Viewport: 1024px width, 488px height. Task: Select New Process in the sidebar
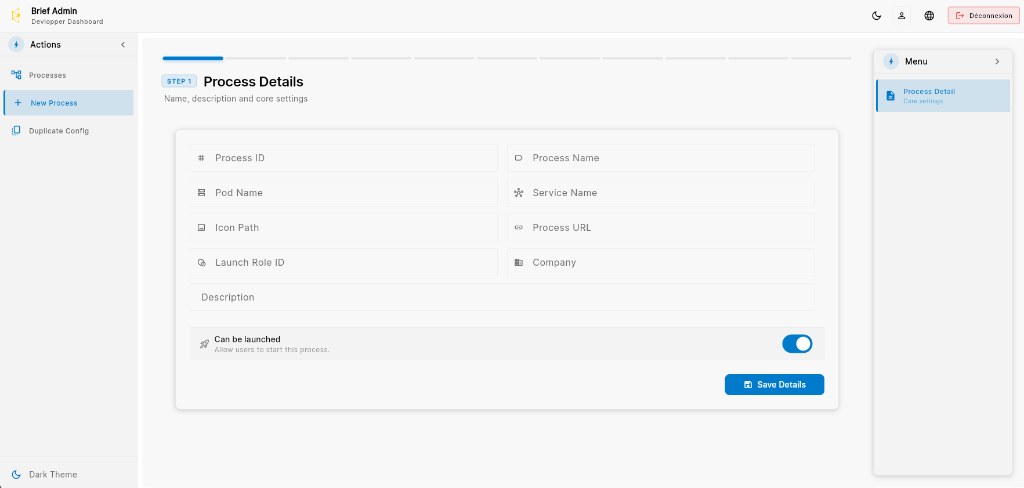coord(69,103)
